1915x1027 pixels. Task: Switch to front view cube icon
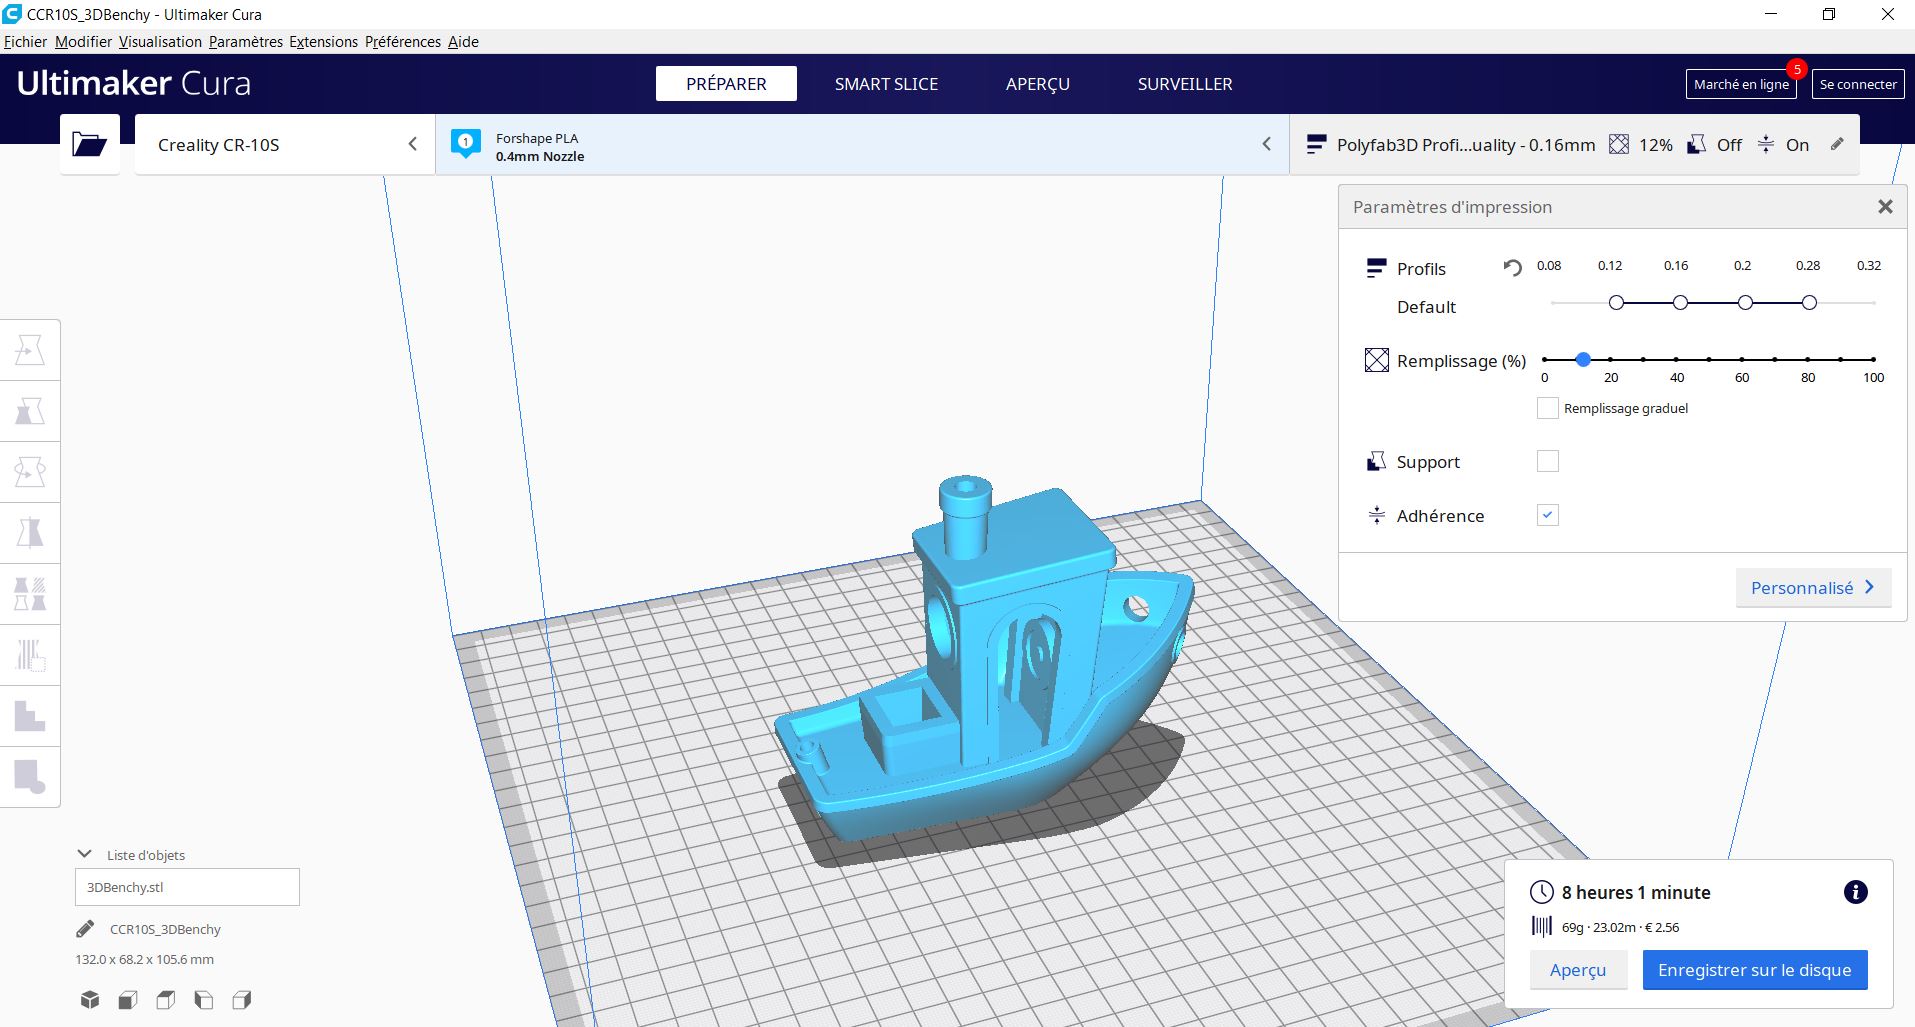(x=128, y=999)
